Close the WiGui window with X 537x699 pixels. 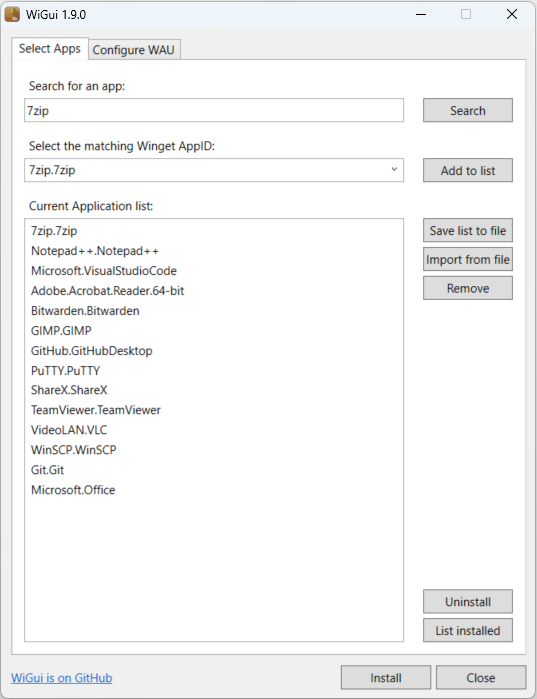[512, 14]
